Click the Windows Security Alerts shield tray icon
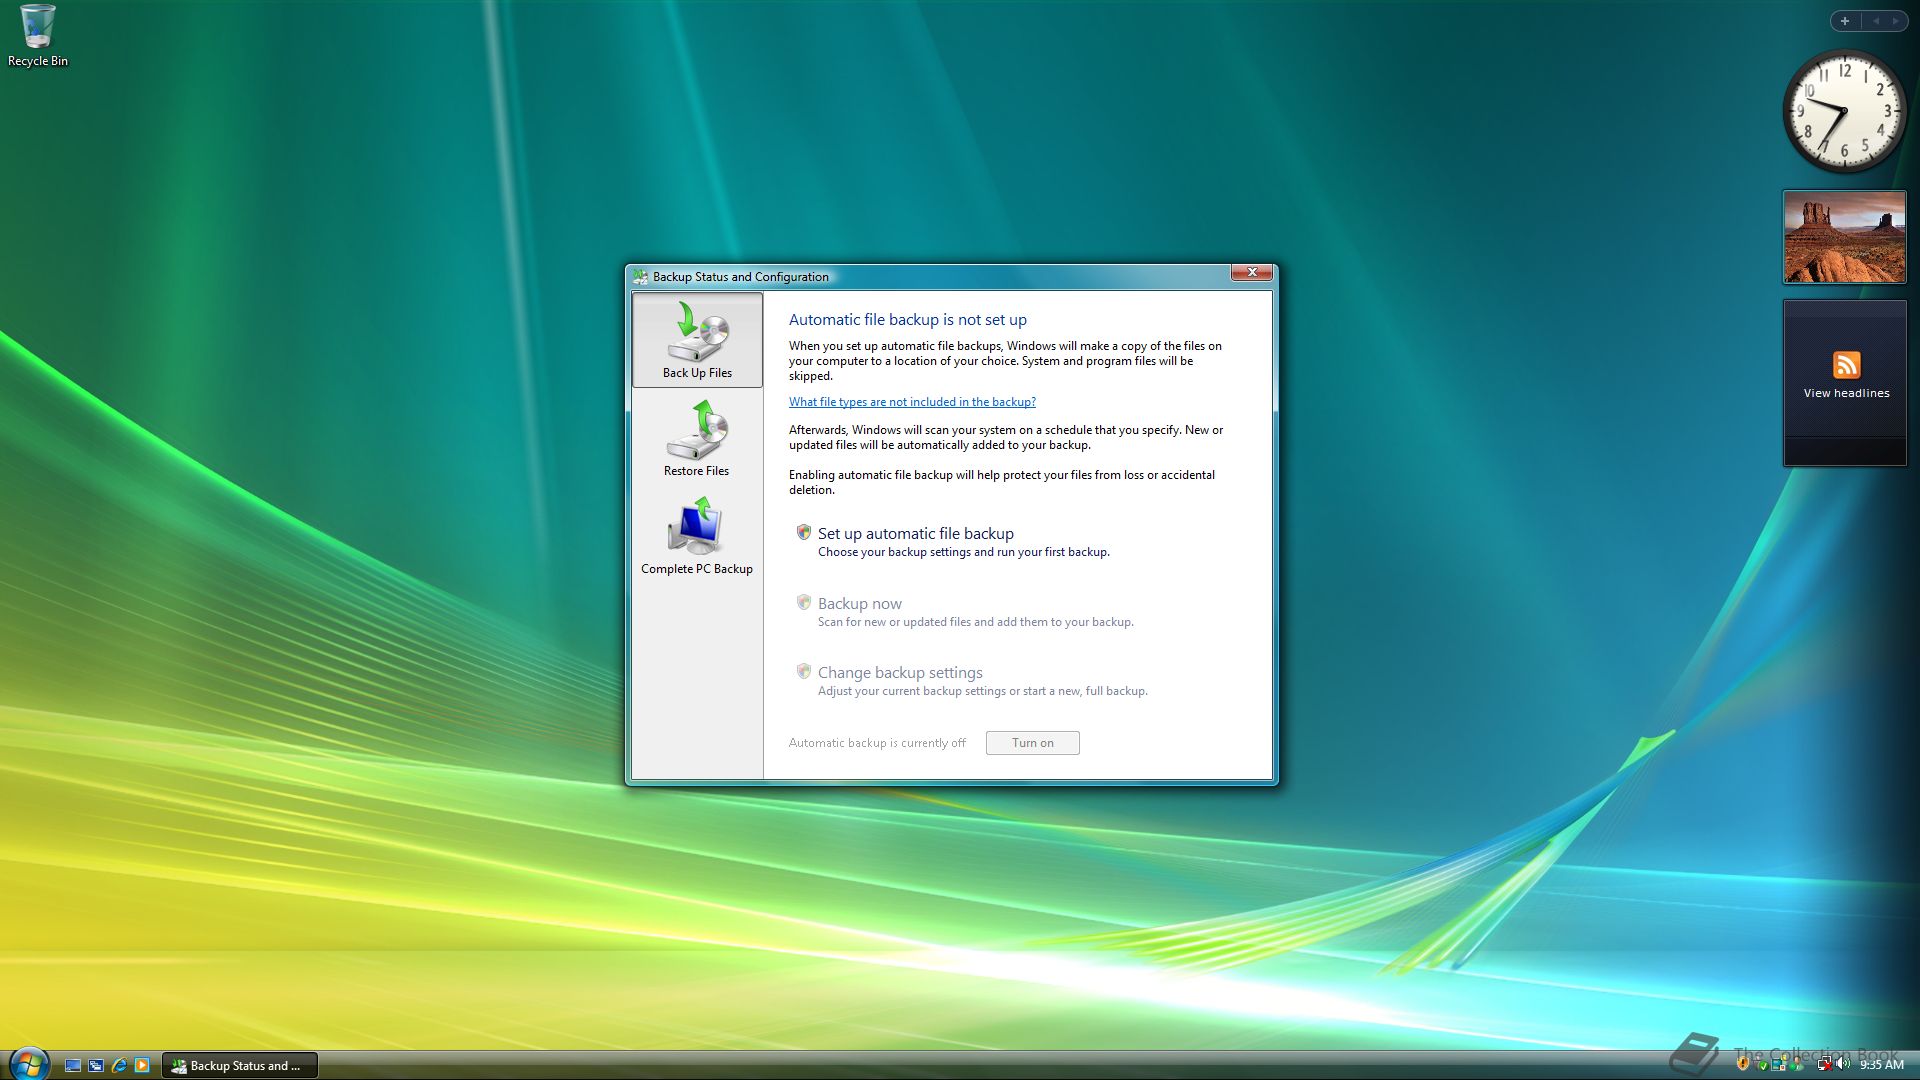 (x=1743, y=1064)
